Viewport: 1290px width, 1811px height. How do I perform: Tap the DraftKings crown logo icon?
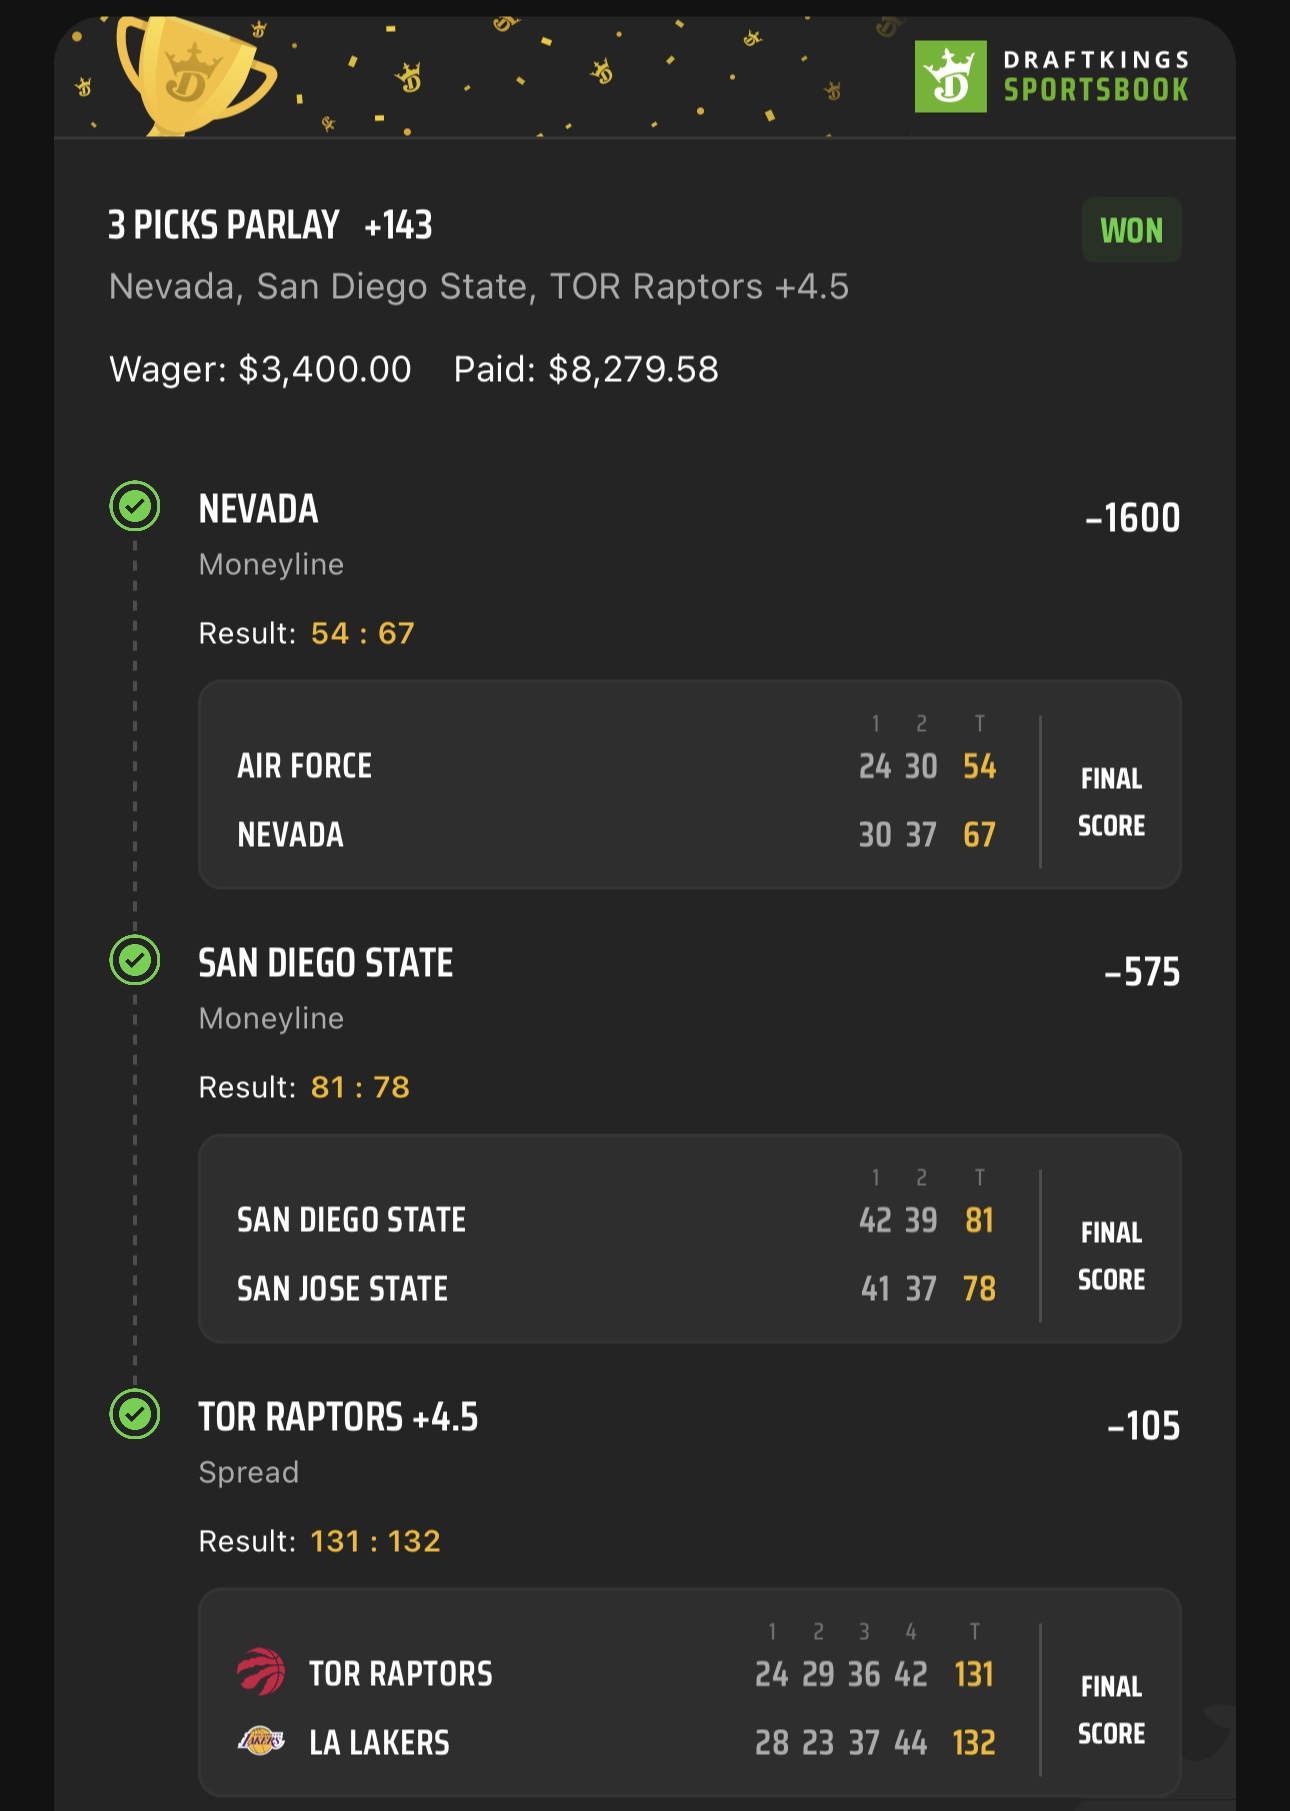tap(950, 76)
